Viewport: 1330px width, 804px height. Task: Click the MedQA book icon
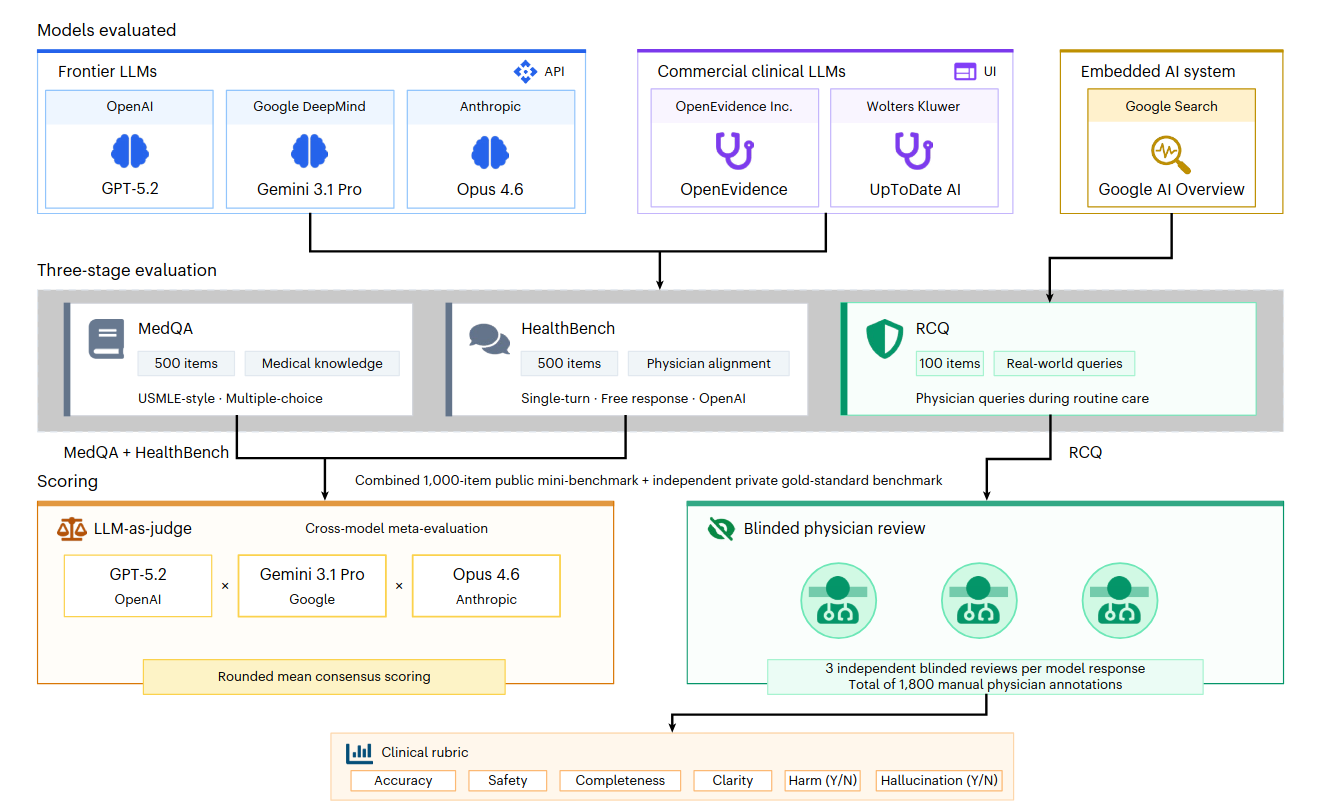point(106,339)
